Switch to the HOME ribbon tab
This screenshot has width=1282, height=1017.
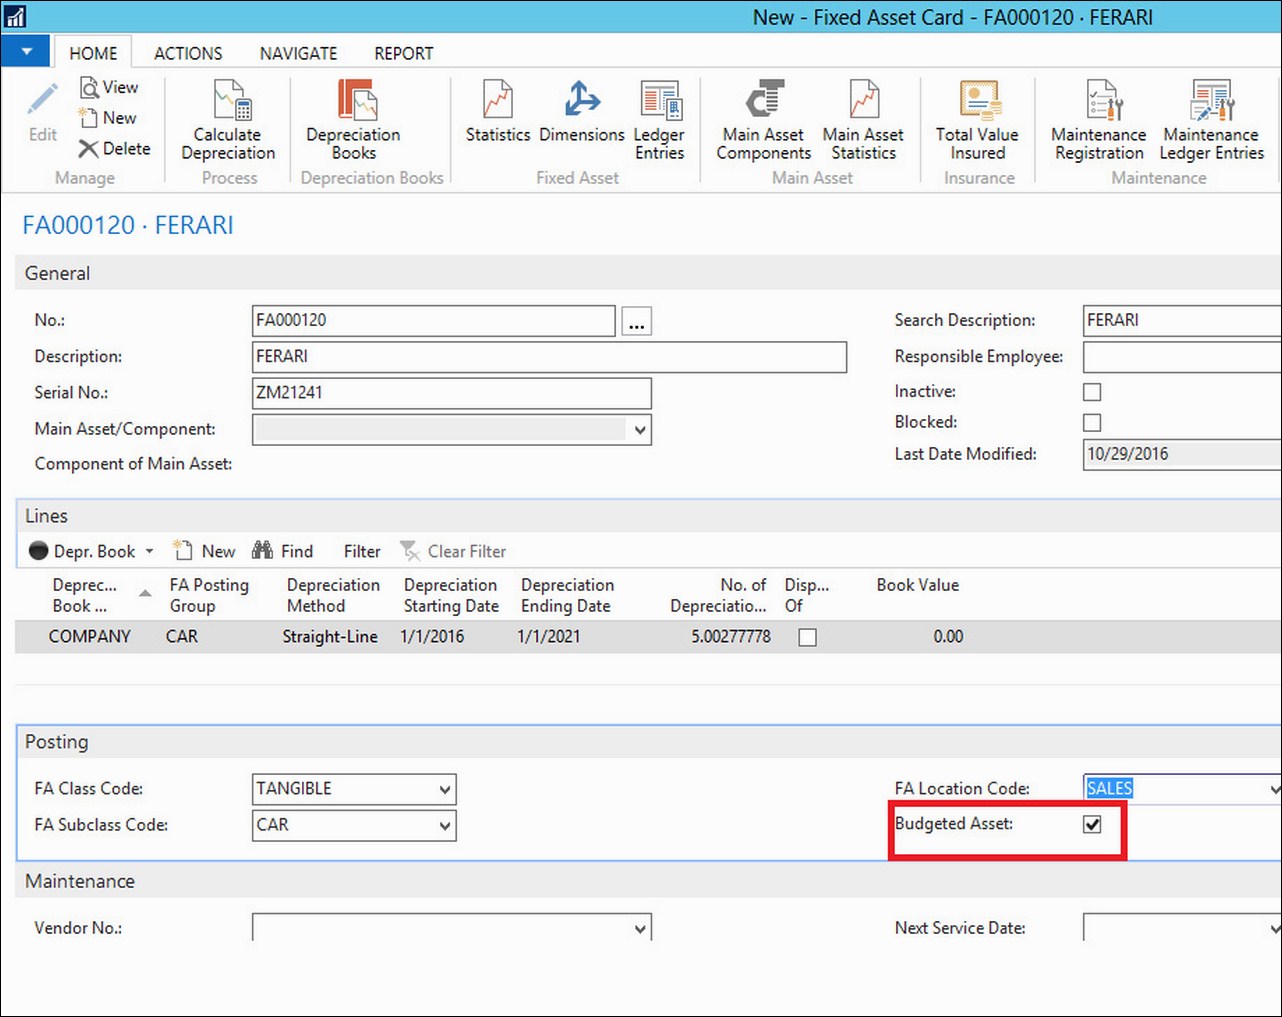(x=93, y=53)
